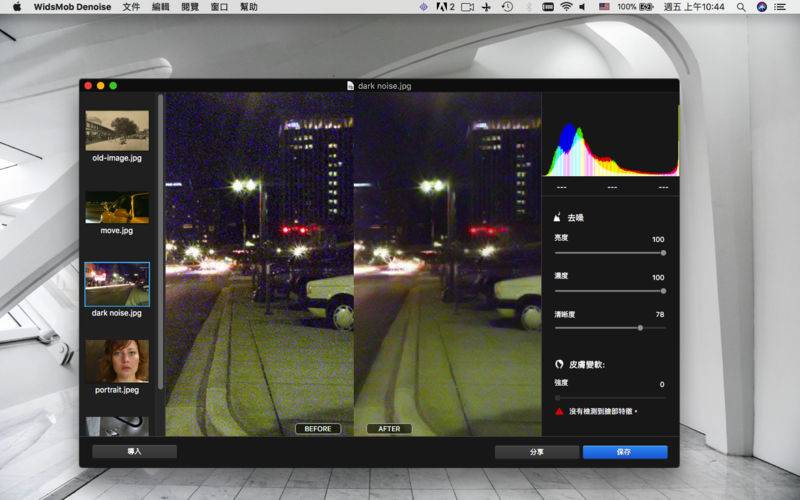Open the Apple menu
800x500 pixels.
[x=17, y=7]
